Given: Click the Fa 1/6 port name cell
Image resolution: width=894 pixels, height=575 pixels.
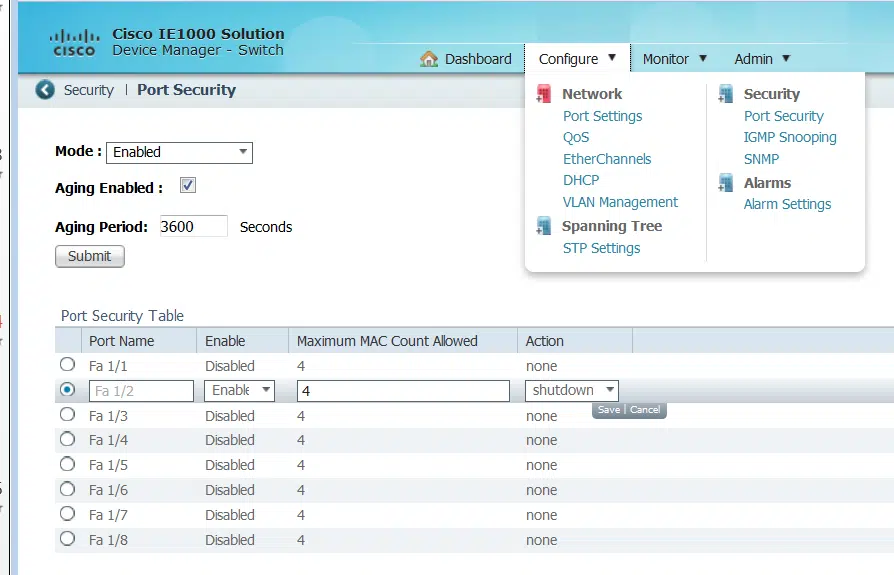Looking at the screenshot, I should click(x=108, y=490).
